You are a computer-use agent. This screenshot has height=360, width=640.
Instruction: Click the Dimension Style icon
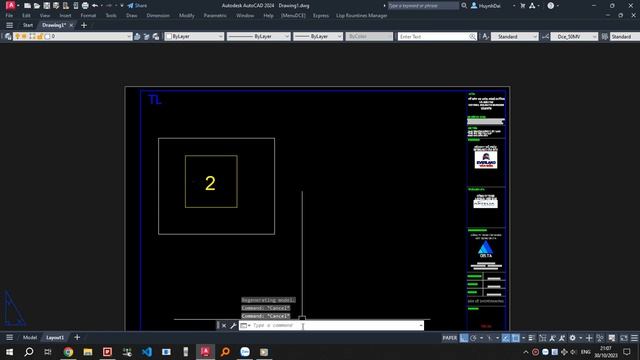(x=545, y=36)
